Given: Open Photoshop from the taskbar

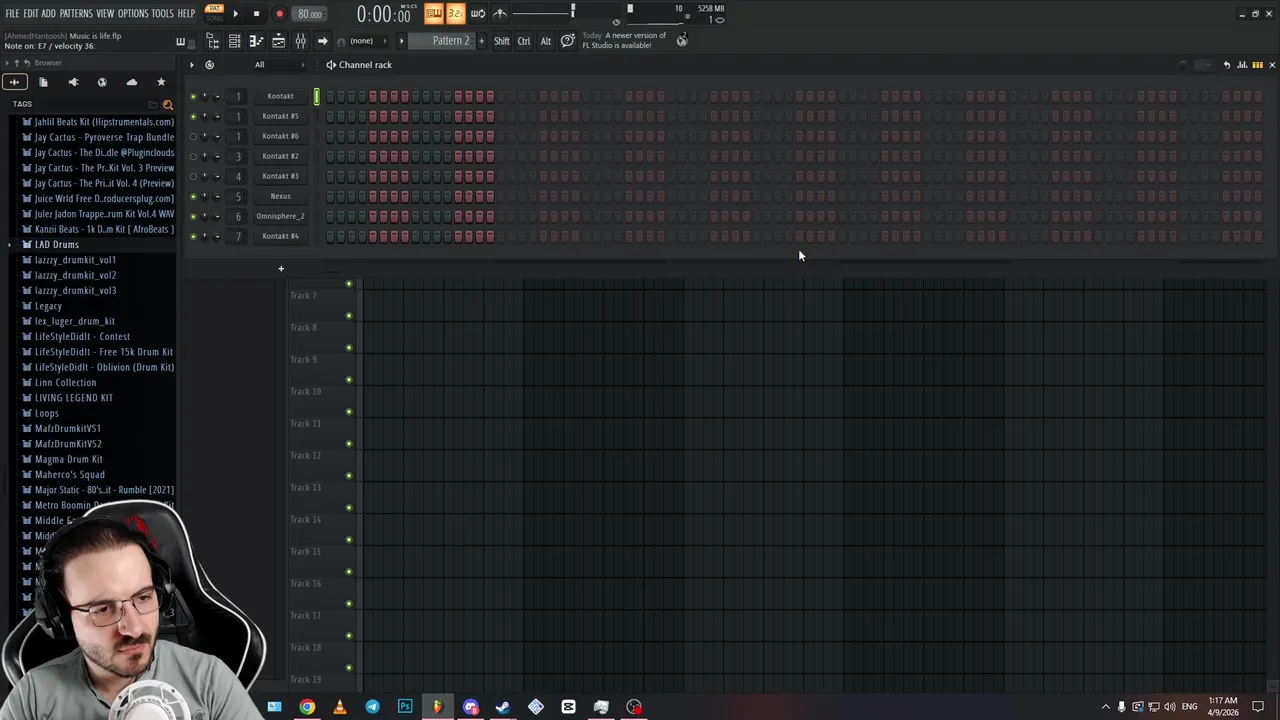Looking at the screenshot, I should pos(405,707).
